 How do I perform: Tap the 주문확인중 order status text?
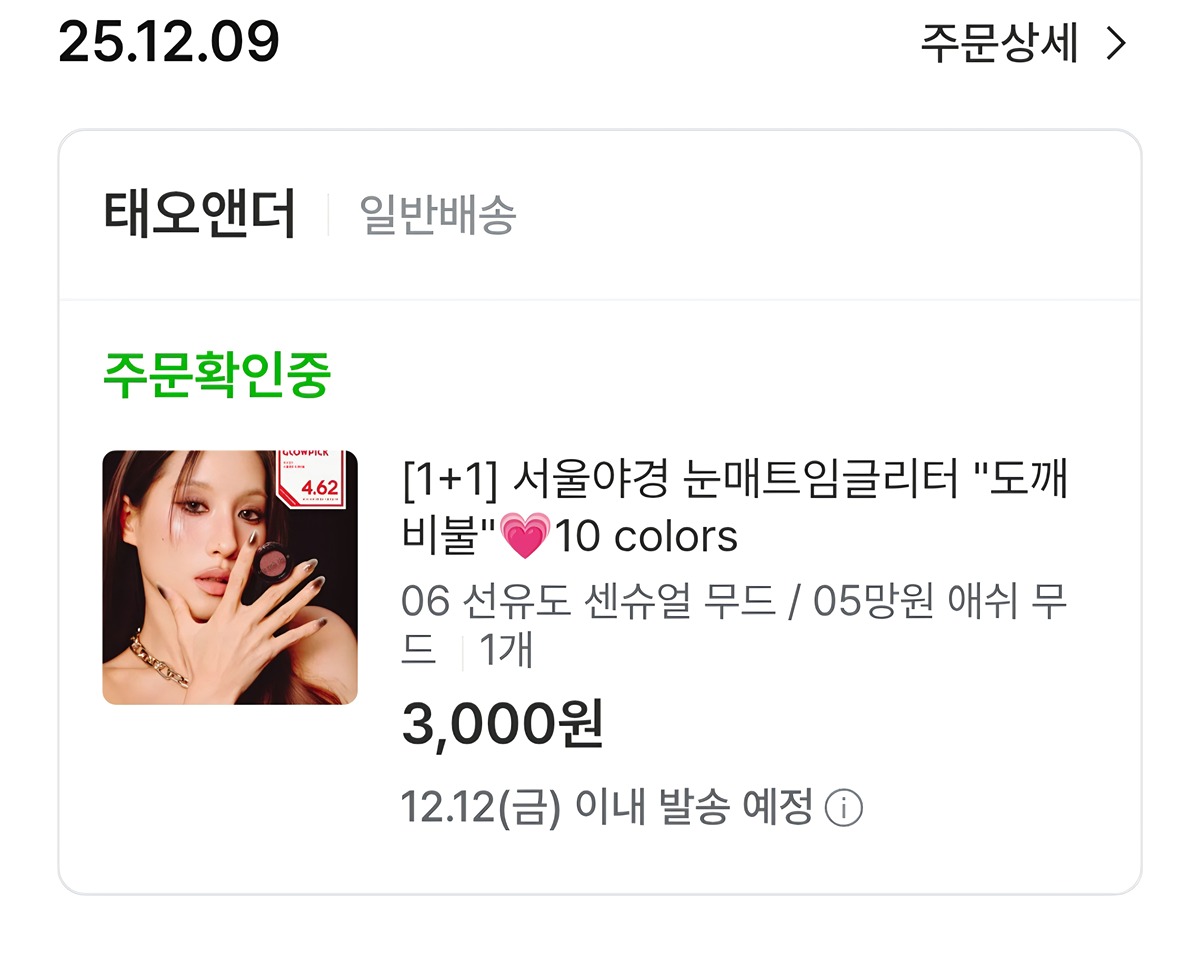tap(216, 375)
